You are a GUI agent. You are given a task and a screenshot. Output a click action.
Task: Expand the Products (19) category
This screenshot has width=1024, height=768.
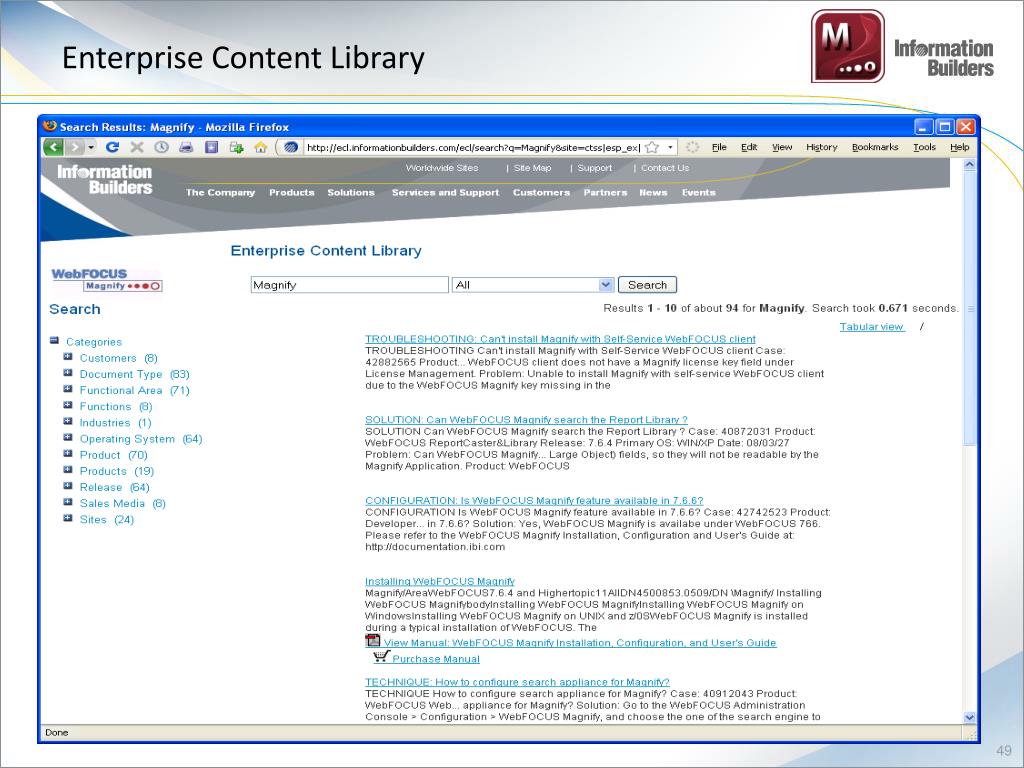point(68,470)
